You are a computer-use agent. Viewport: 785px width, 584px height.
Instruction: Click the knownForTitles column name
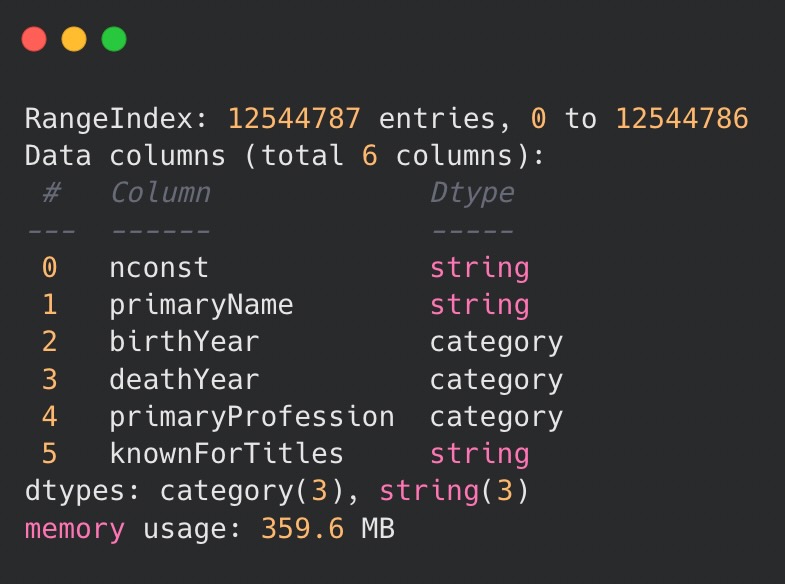pos(226,453)
